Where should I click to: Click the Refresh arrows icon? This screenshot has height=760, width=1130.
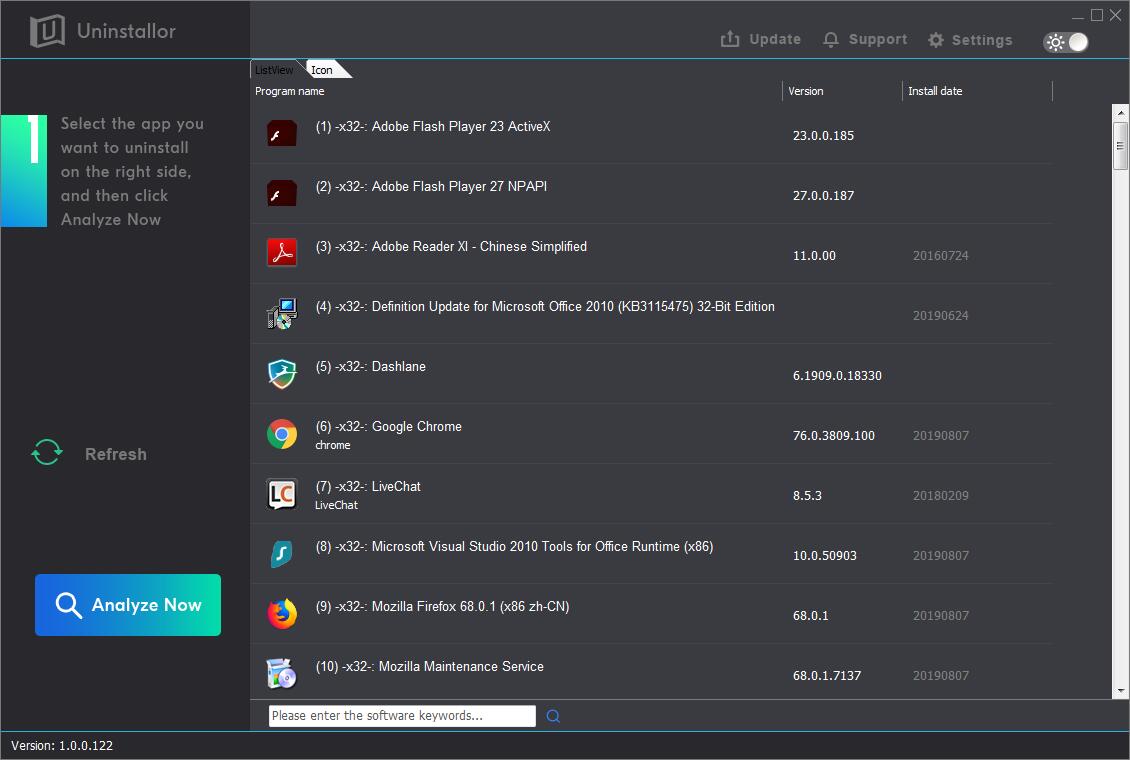(x=47, y=453)
